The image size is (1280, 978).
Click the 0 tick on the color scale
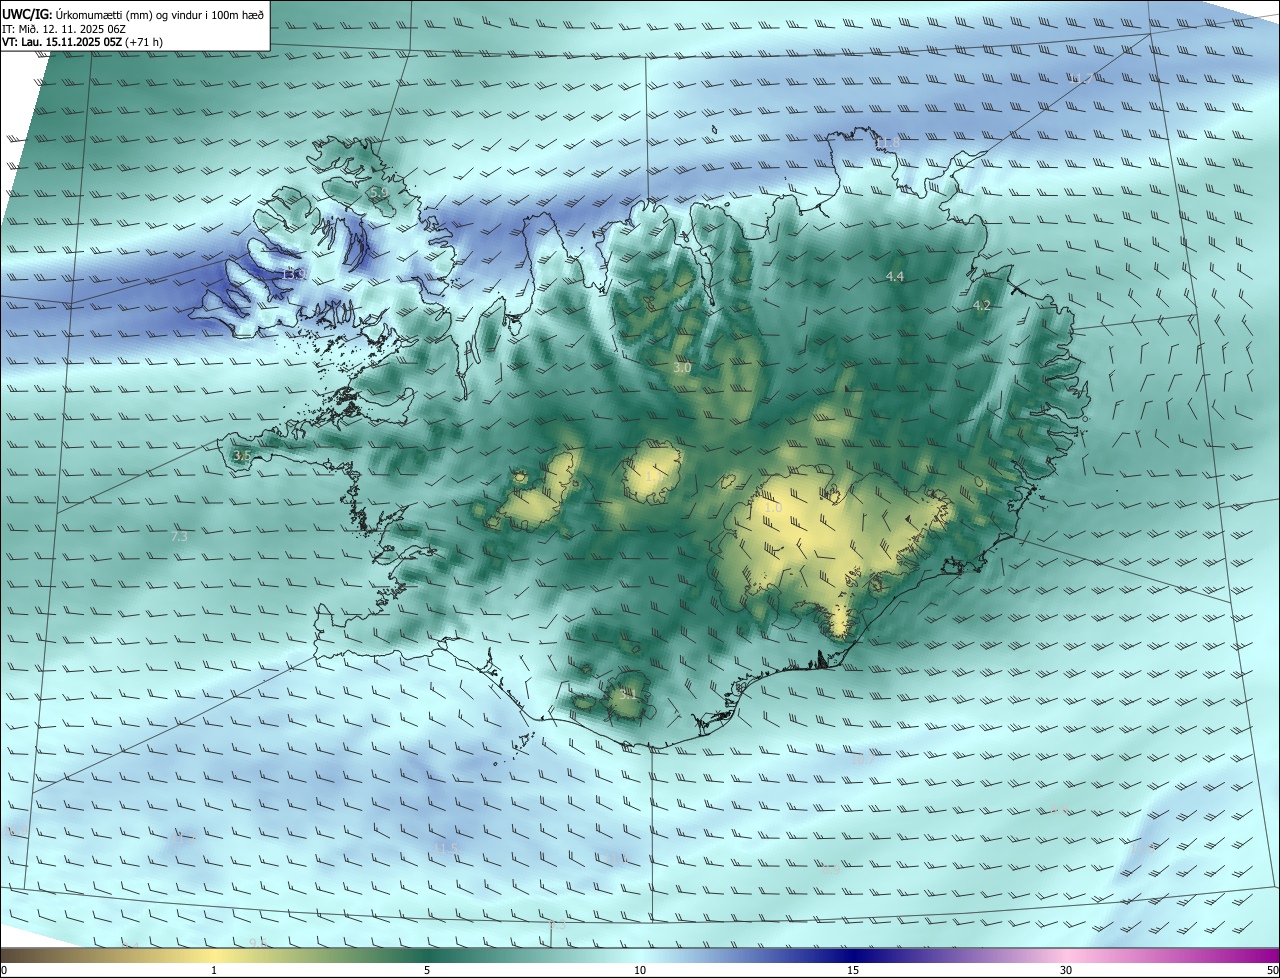(x=3, y=970)
